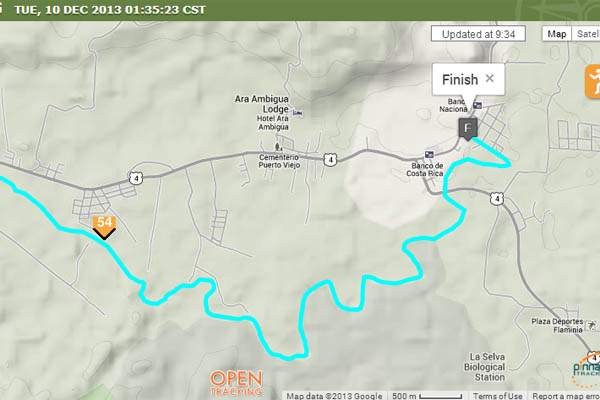600x400 pixels.
Task: Open the Terms of Use link
Action: [x=497, y=395]
